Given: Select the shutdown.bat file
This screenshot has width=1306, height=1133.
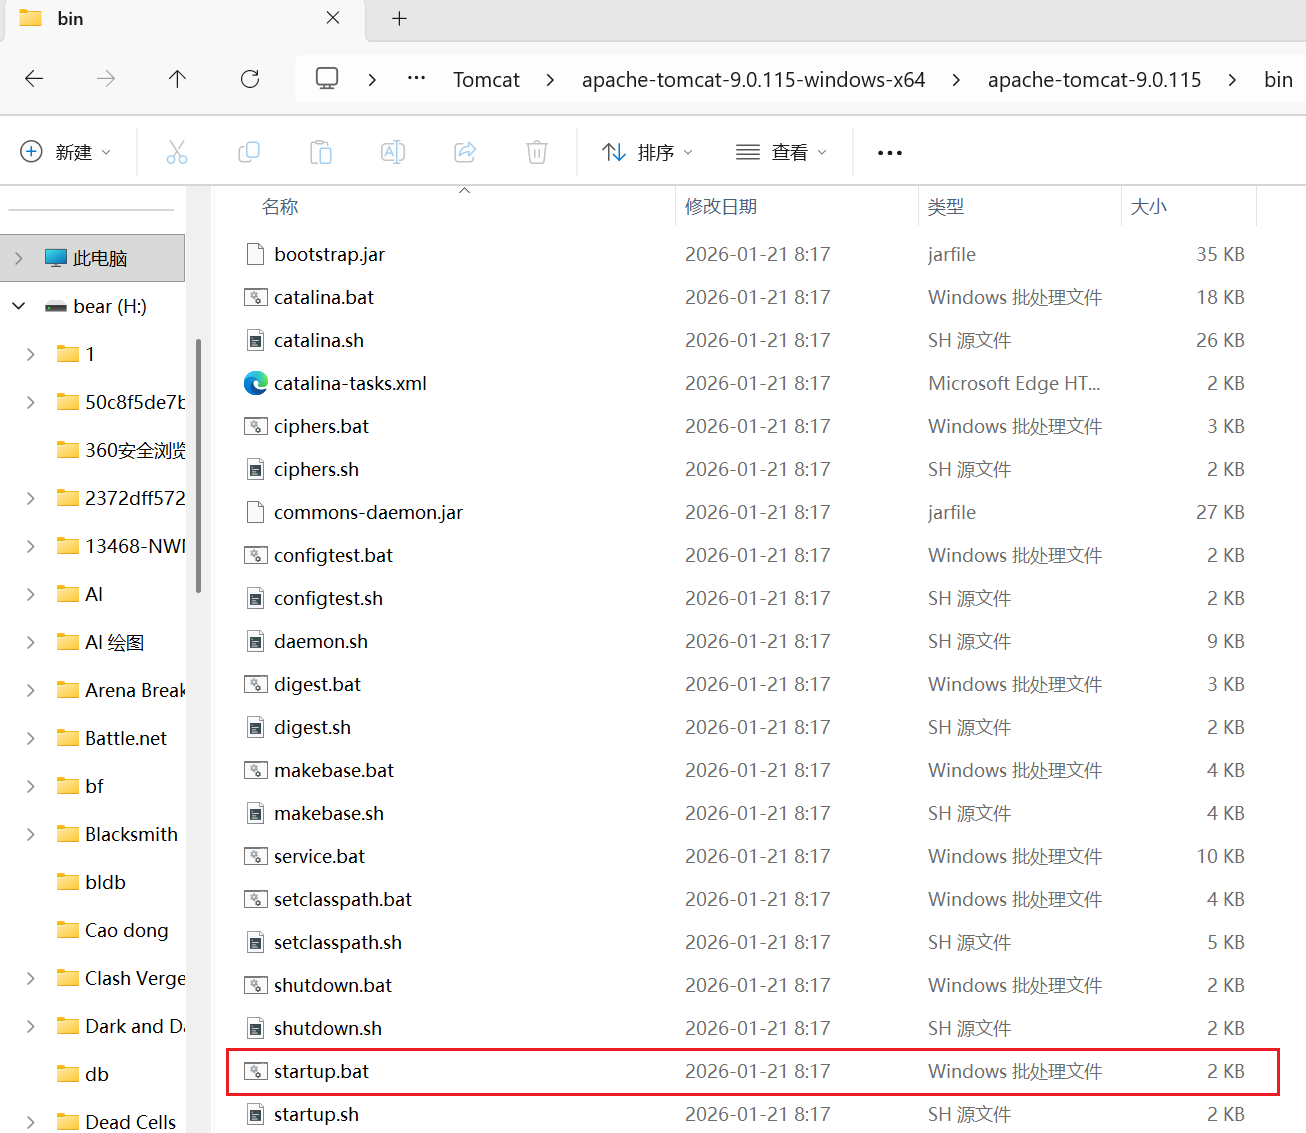Looking at the screenshot, I should pyautogui.click(x=333, y=985).
